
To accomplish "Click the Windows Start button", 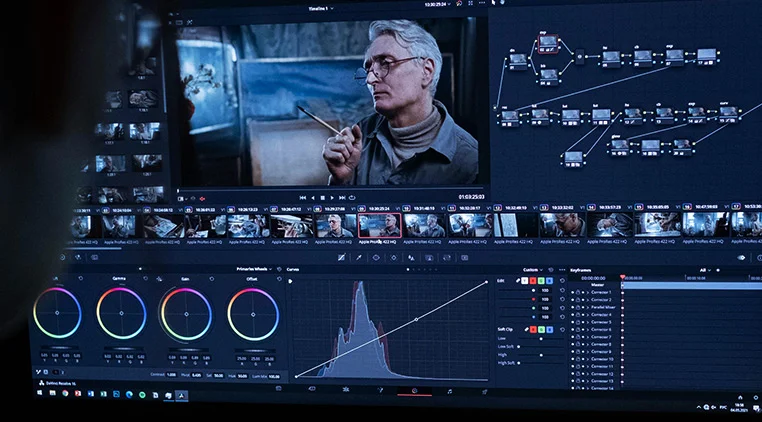I will pyautogui.click(x=40, y=392).
